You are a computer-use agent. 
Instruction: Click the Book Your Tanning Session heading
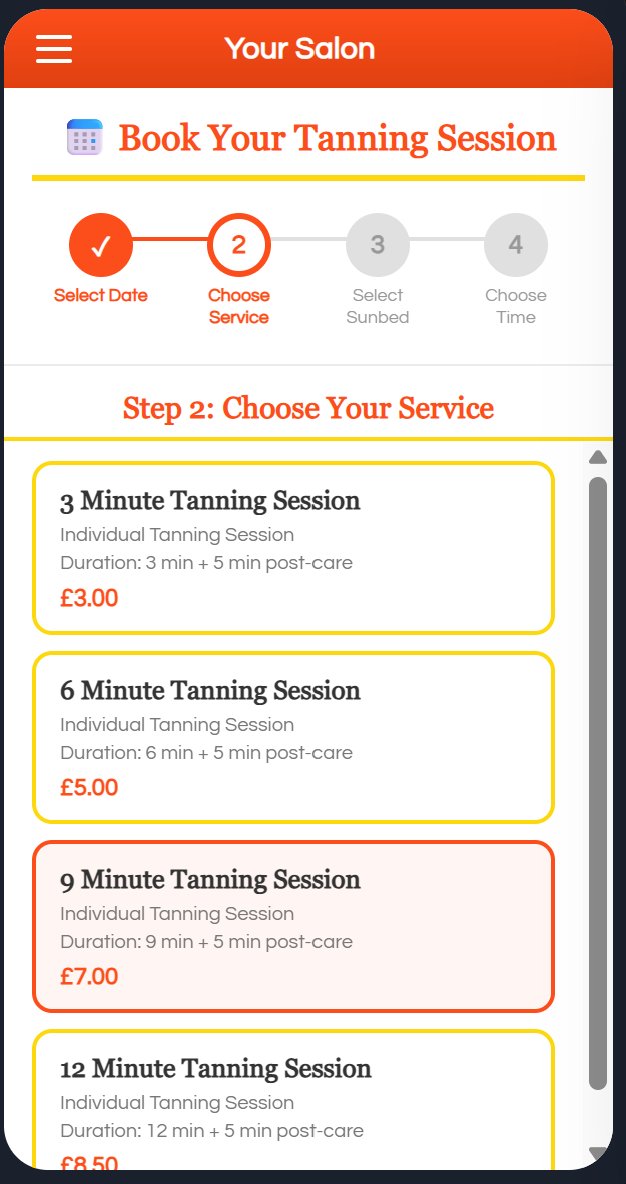tap(337, 138)
